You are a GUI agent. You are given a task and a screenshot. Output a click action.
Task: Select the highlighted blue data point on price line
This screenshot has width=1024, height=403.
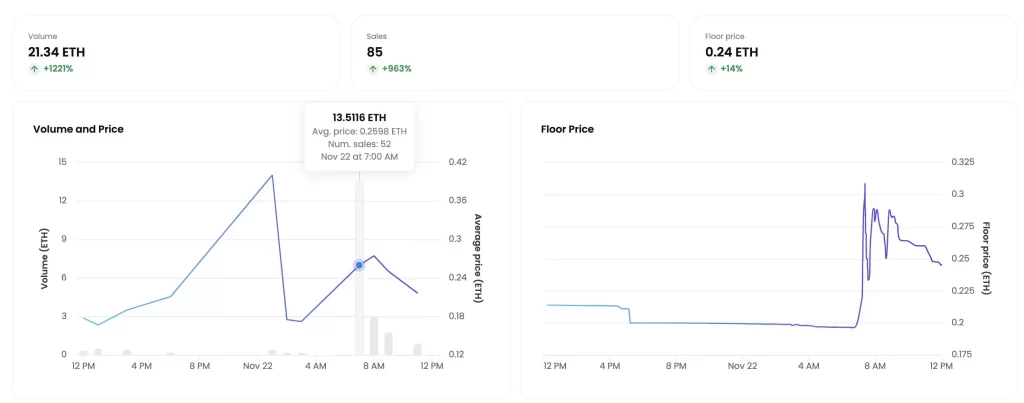(x=359, y=265)
